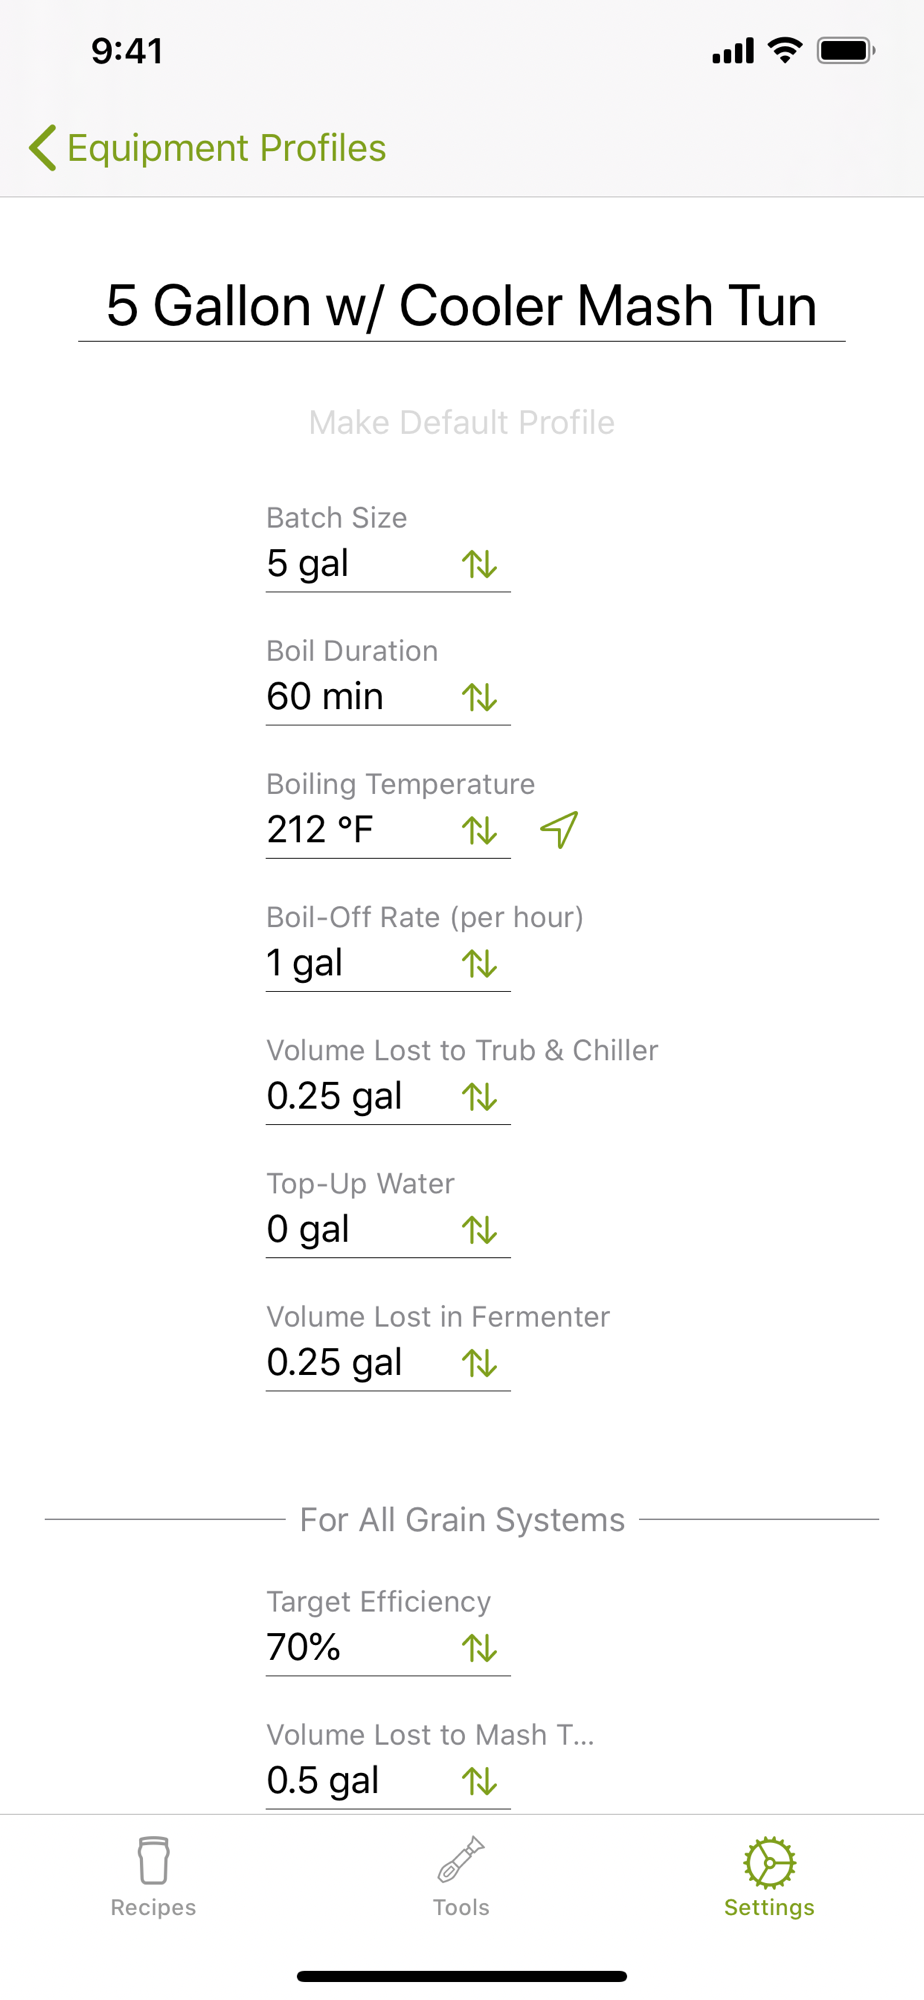Tap the Volume Lost to Mash Tun swap arrows

pos(480,1781)
